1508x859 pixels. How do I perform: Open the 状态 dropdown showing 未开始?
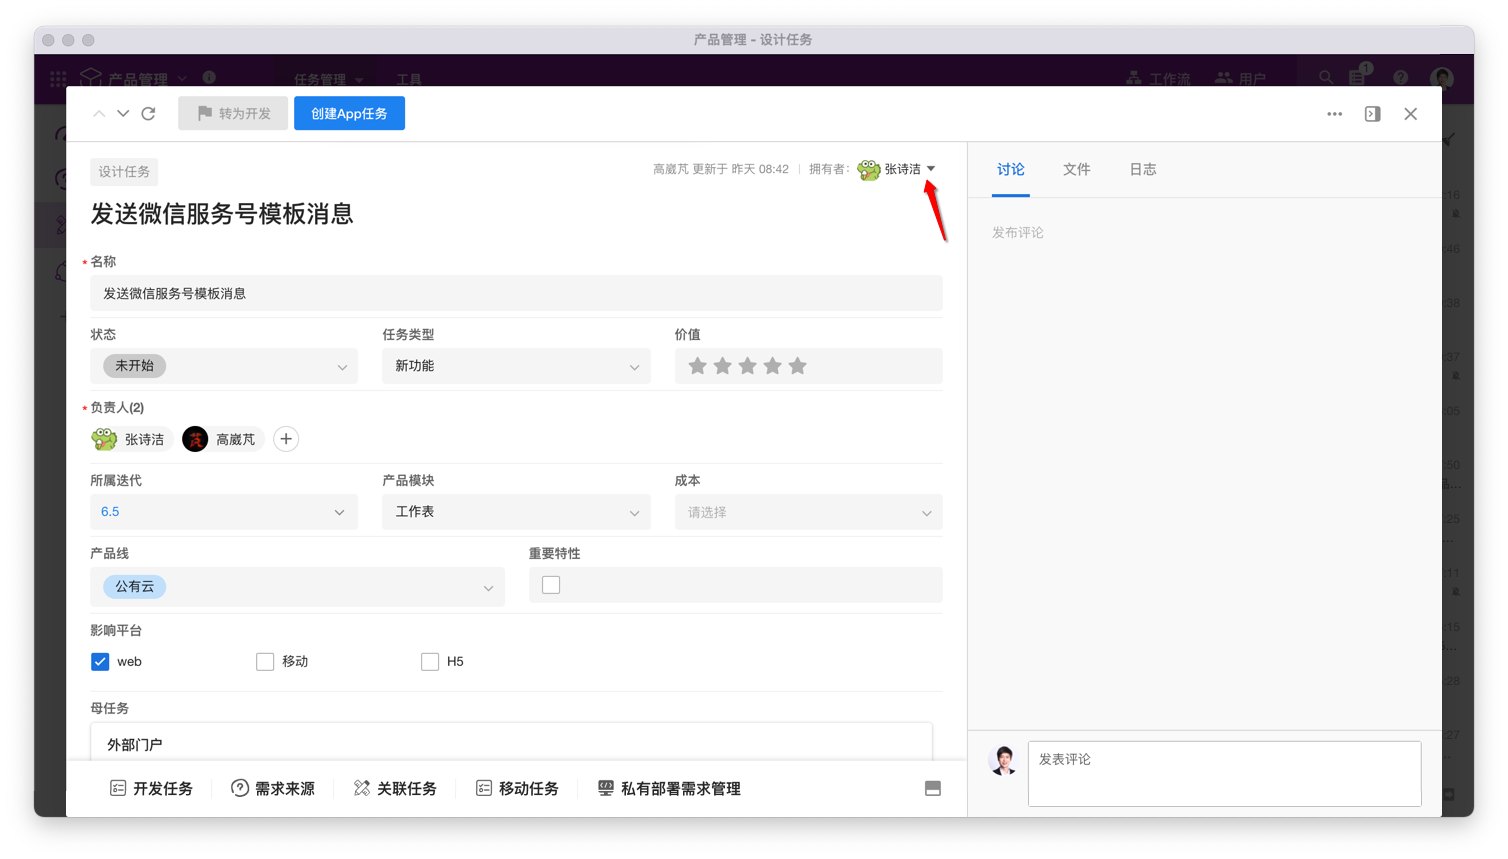click(224, 366)
